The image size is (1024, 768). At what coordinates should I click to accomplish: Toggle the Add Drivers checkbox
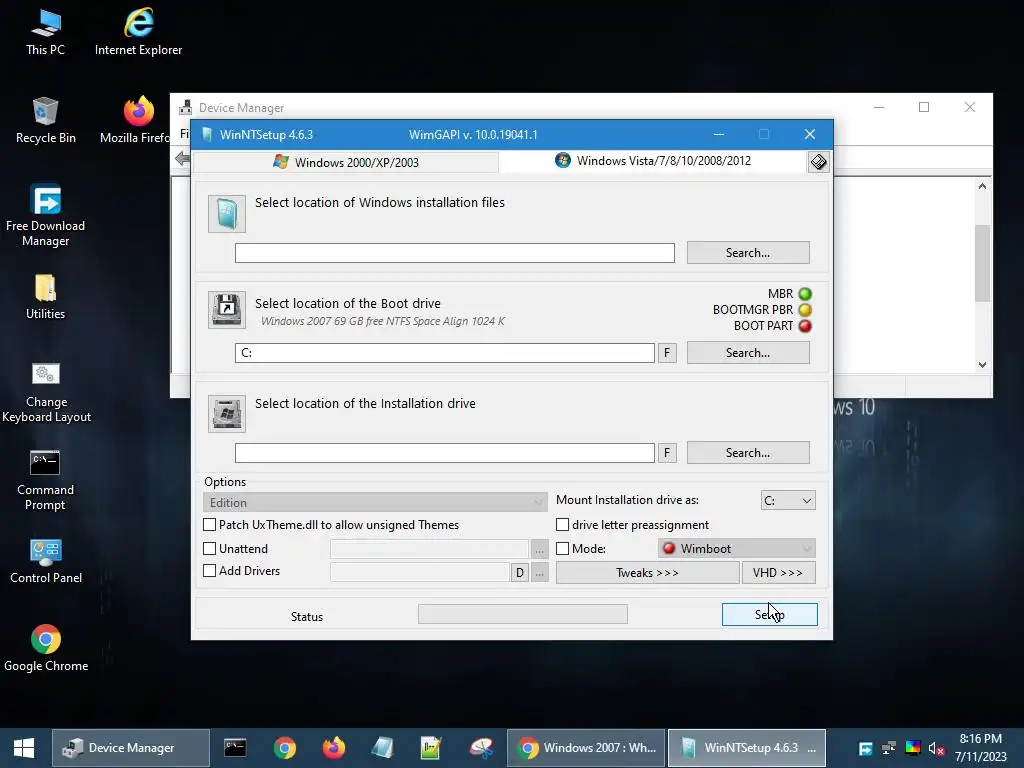coord(210,571)
